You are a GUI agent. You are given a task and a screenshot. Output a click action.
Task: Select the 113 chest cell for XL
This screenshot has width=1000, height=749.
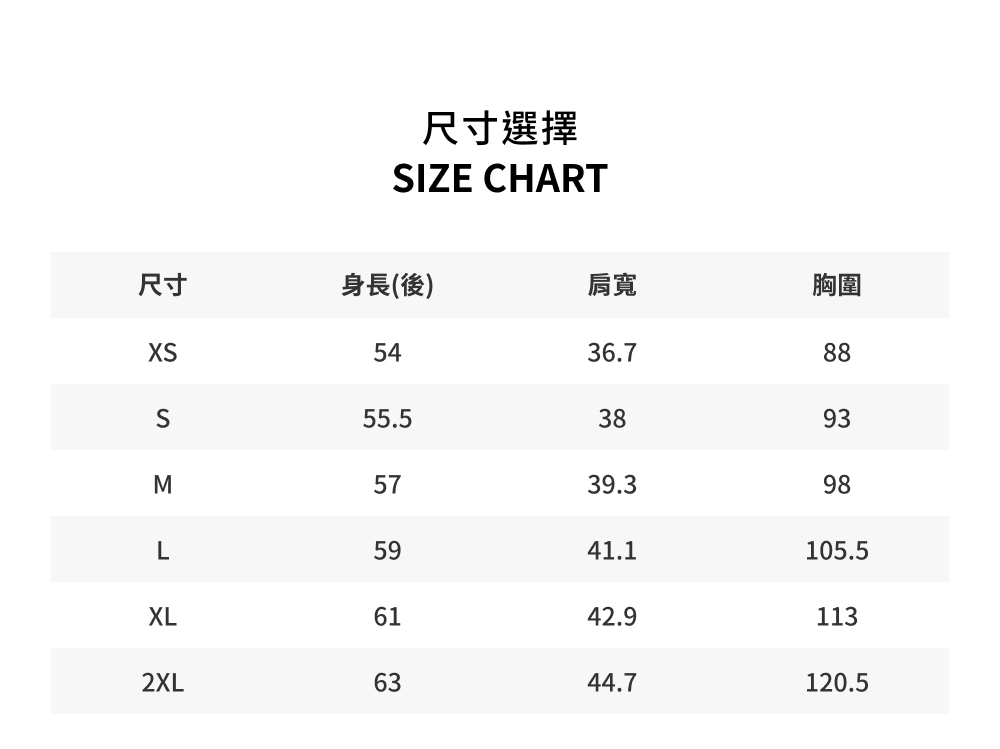[x=837, y=617]
